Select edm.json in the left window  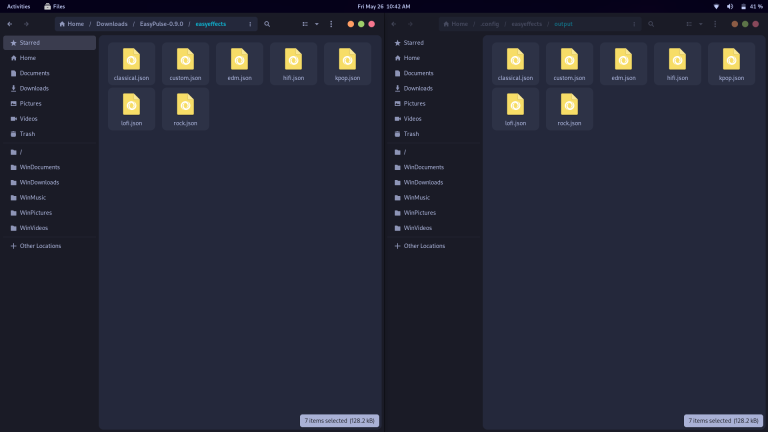pos(239,63)
